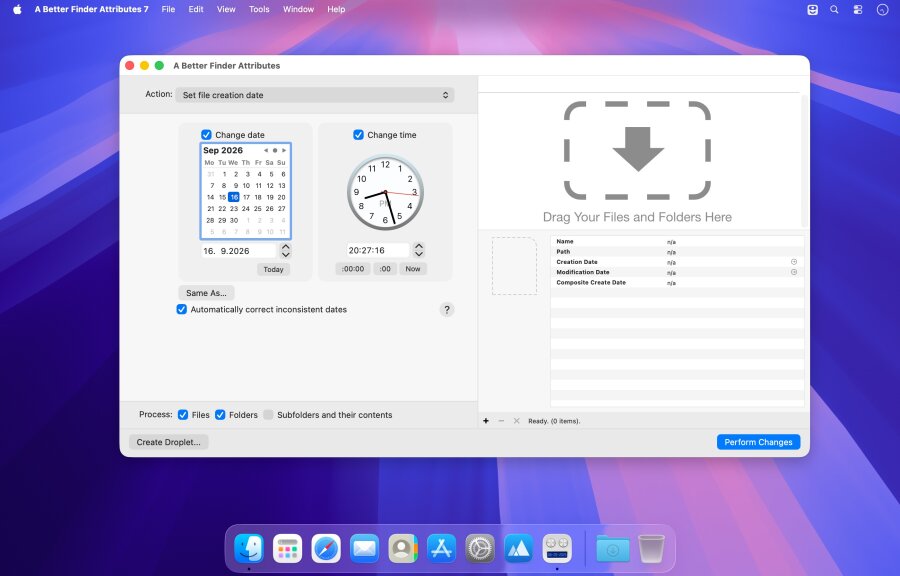Disable the Change time checkbox
The width and height of the screenshot is (900, 576).
pos(358,135)
